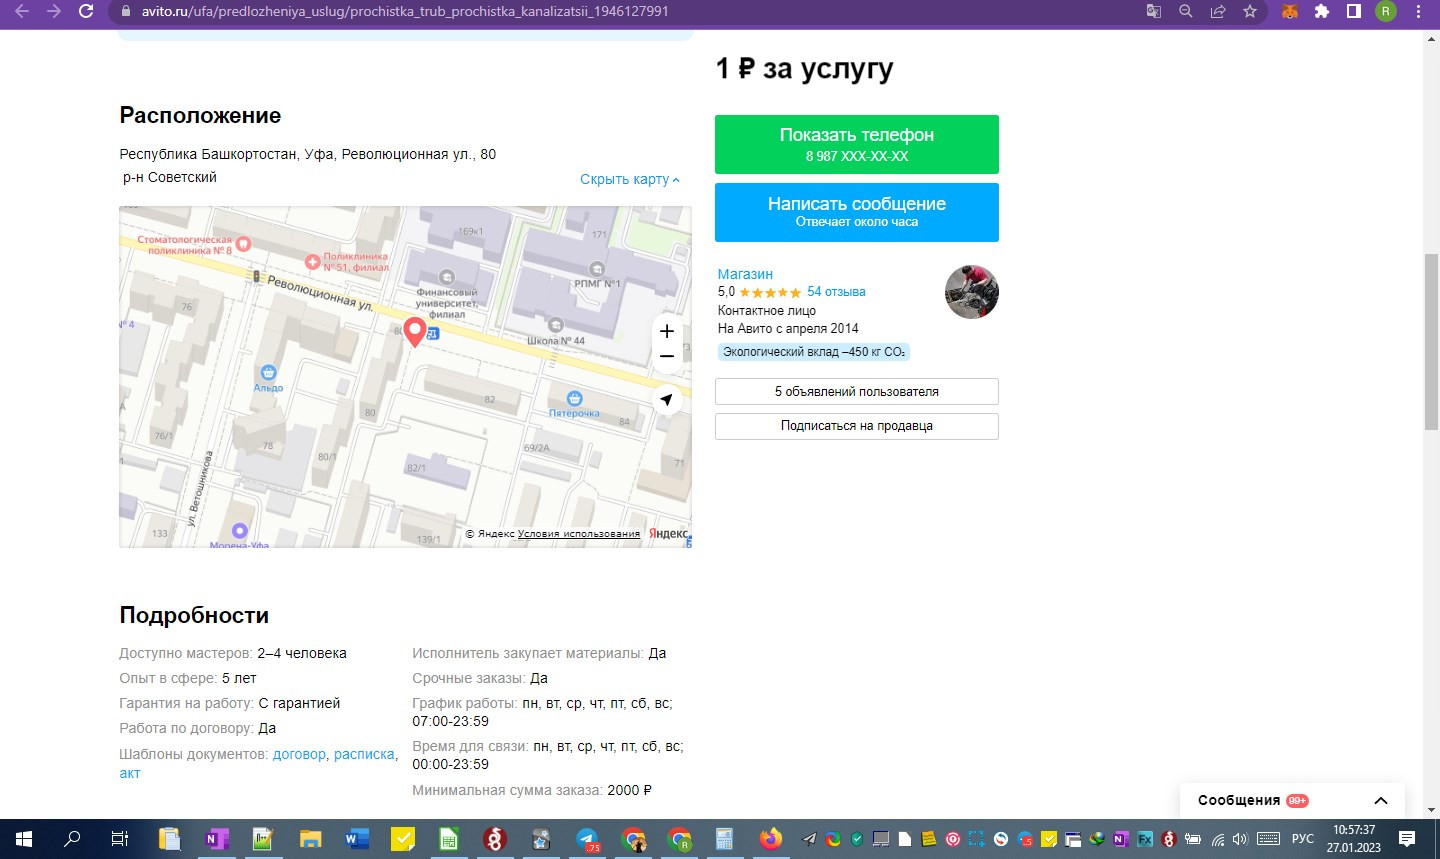
Task: Open the Google Translate page icon
Action: click(x=1154, y=11)
